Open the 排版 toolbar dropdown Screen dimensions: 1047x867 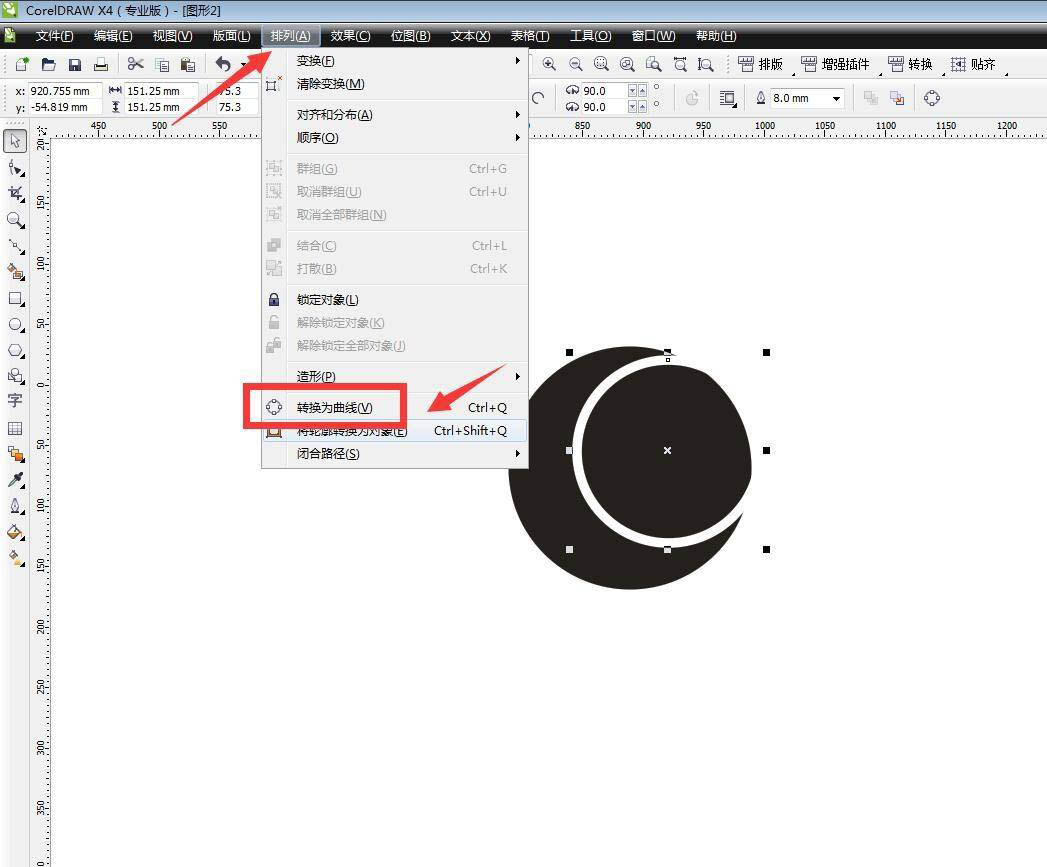point(794,72)
